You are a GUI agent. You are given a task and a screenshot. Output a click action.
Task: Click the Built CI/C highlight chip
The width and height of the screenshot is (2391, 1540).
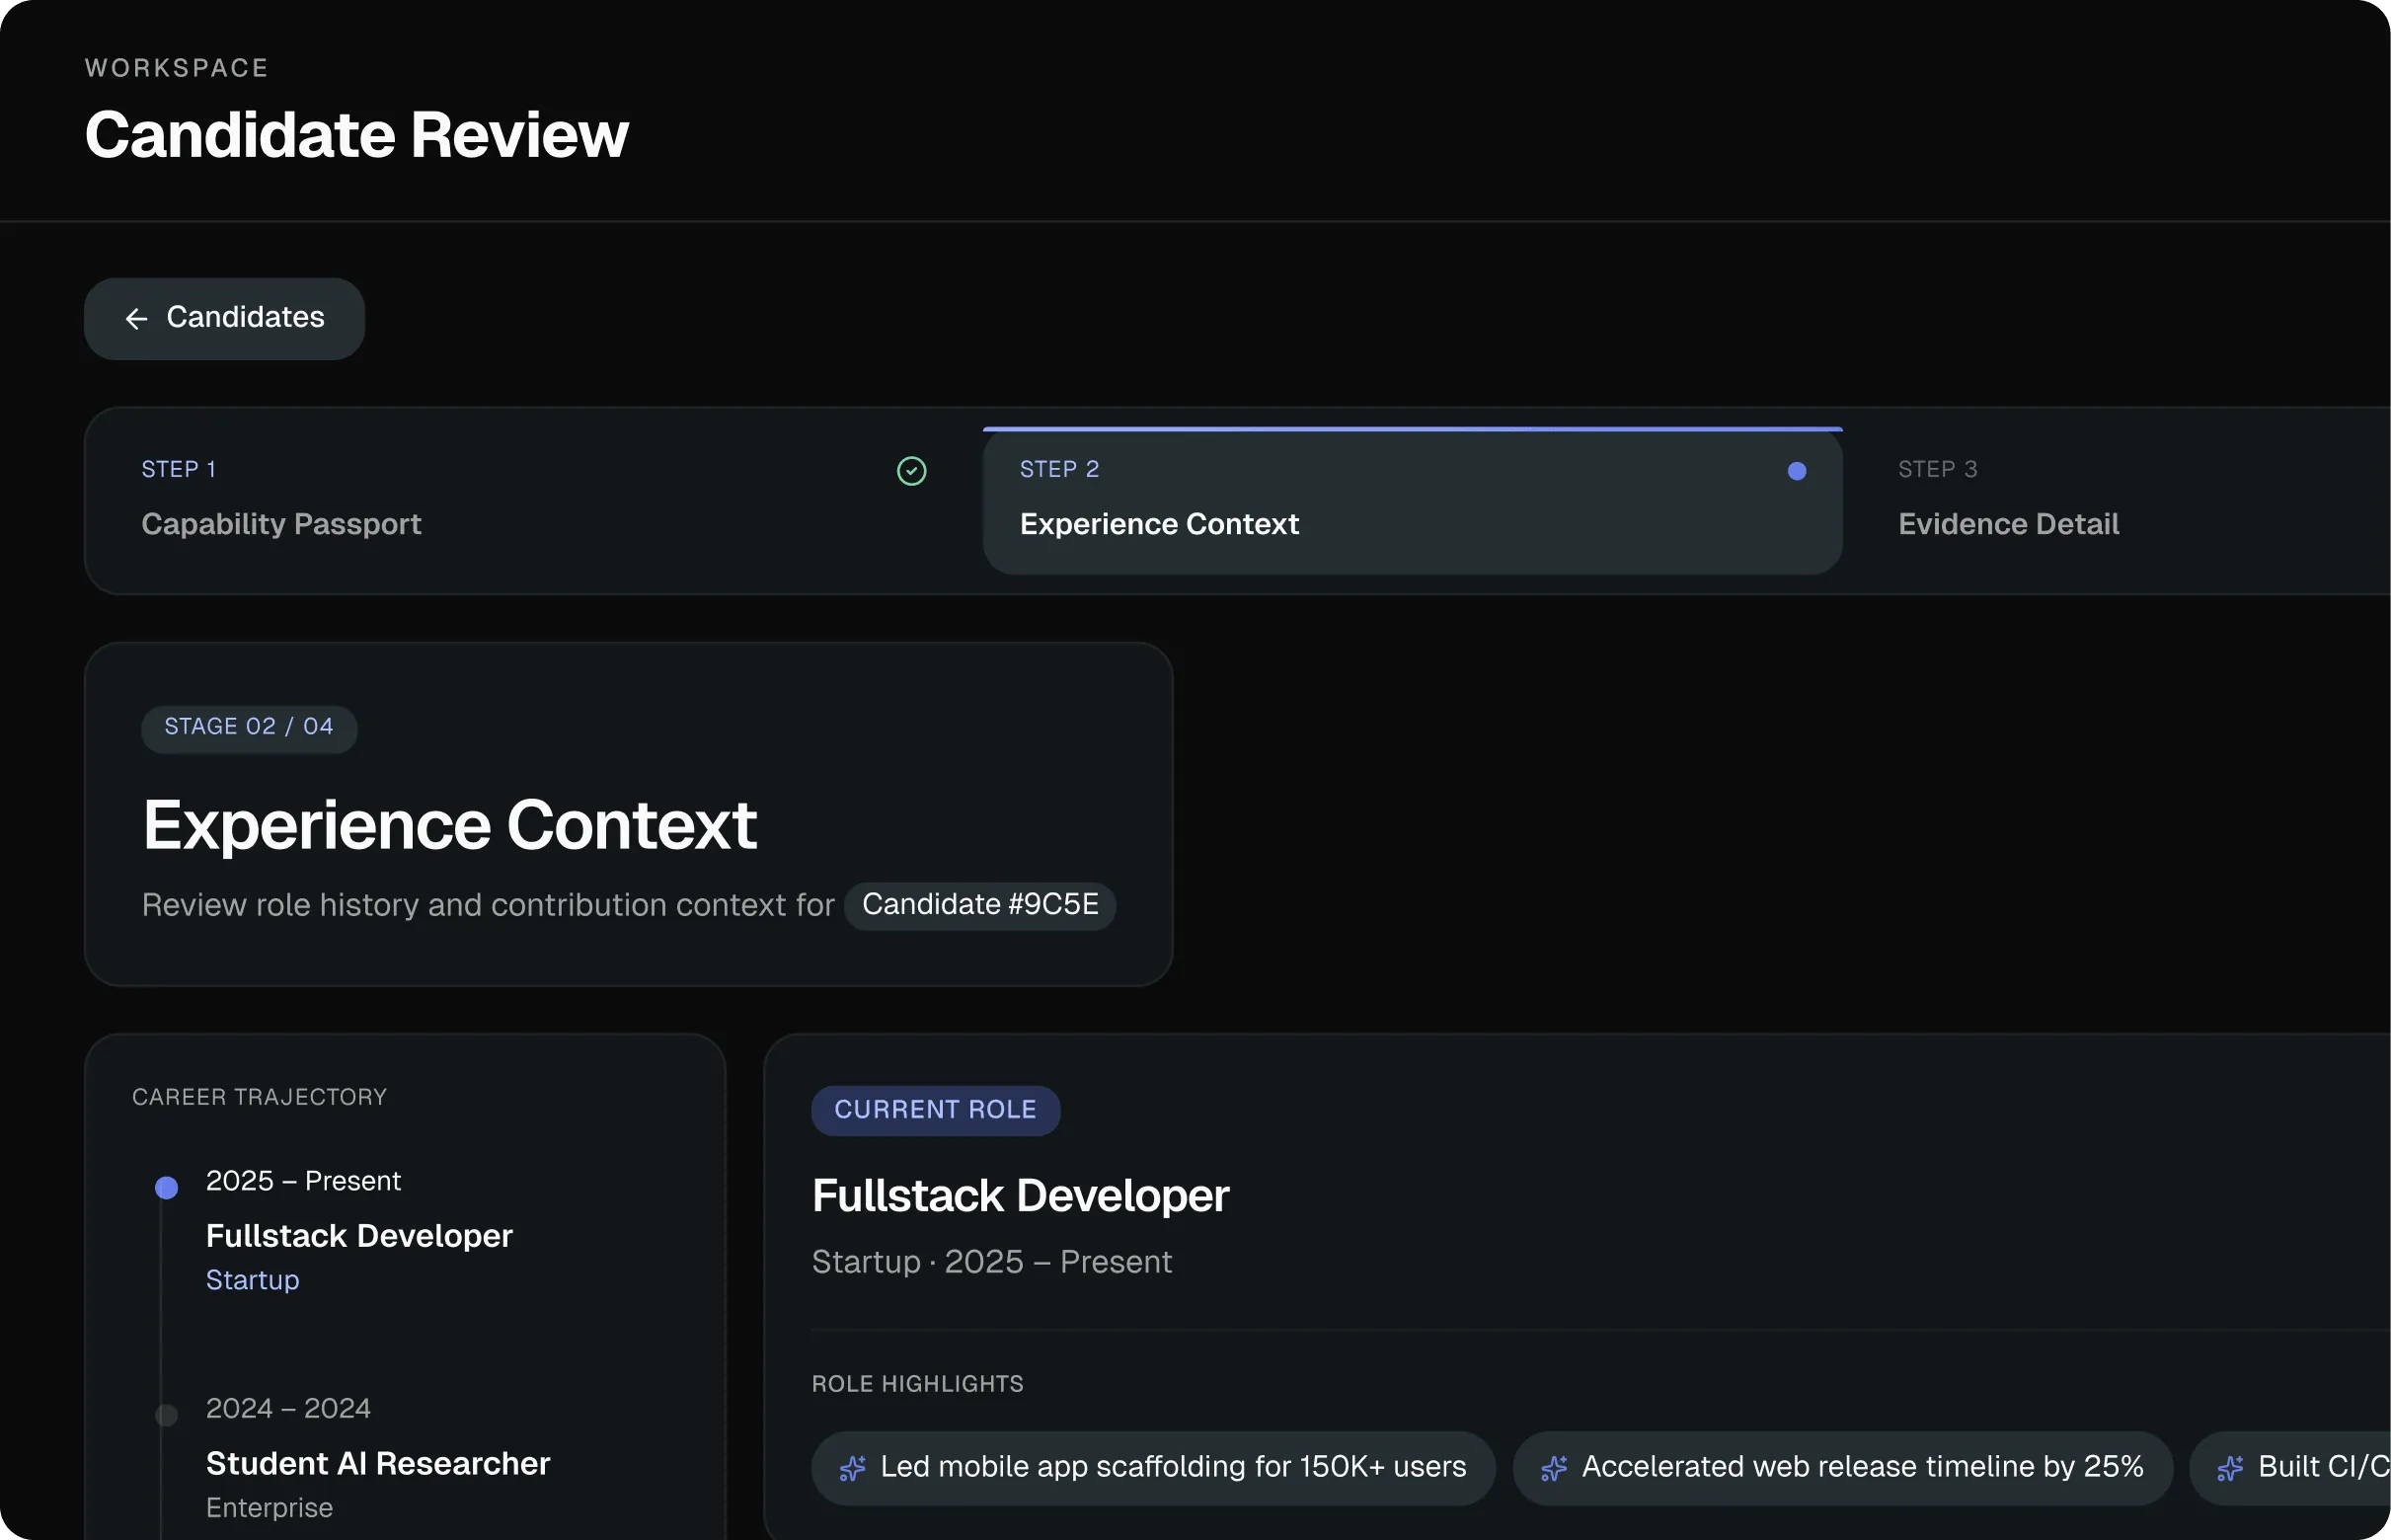pyautogui.click(x=2291, y=1468)
